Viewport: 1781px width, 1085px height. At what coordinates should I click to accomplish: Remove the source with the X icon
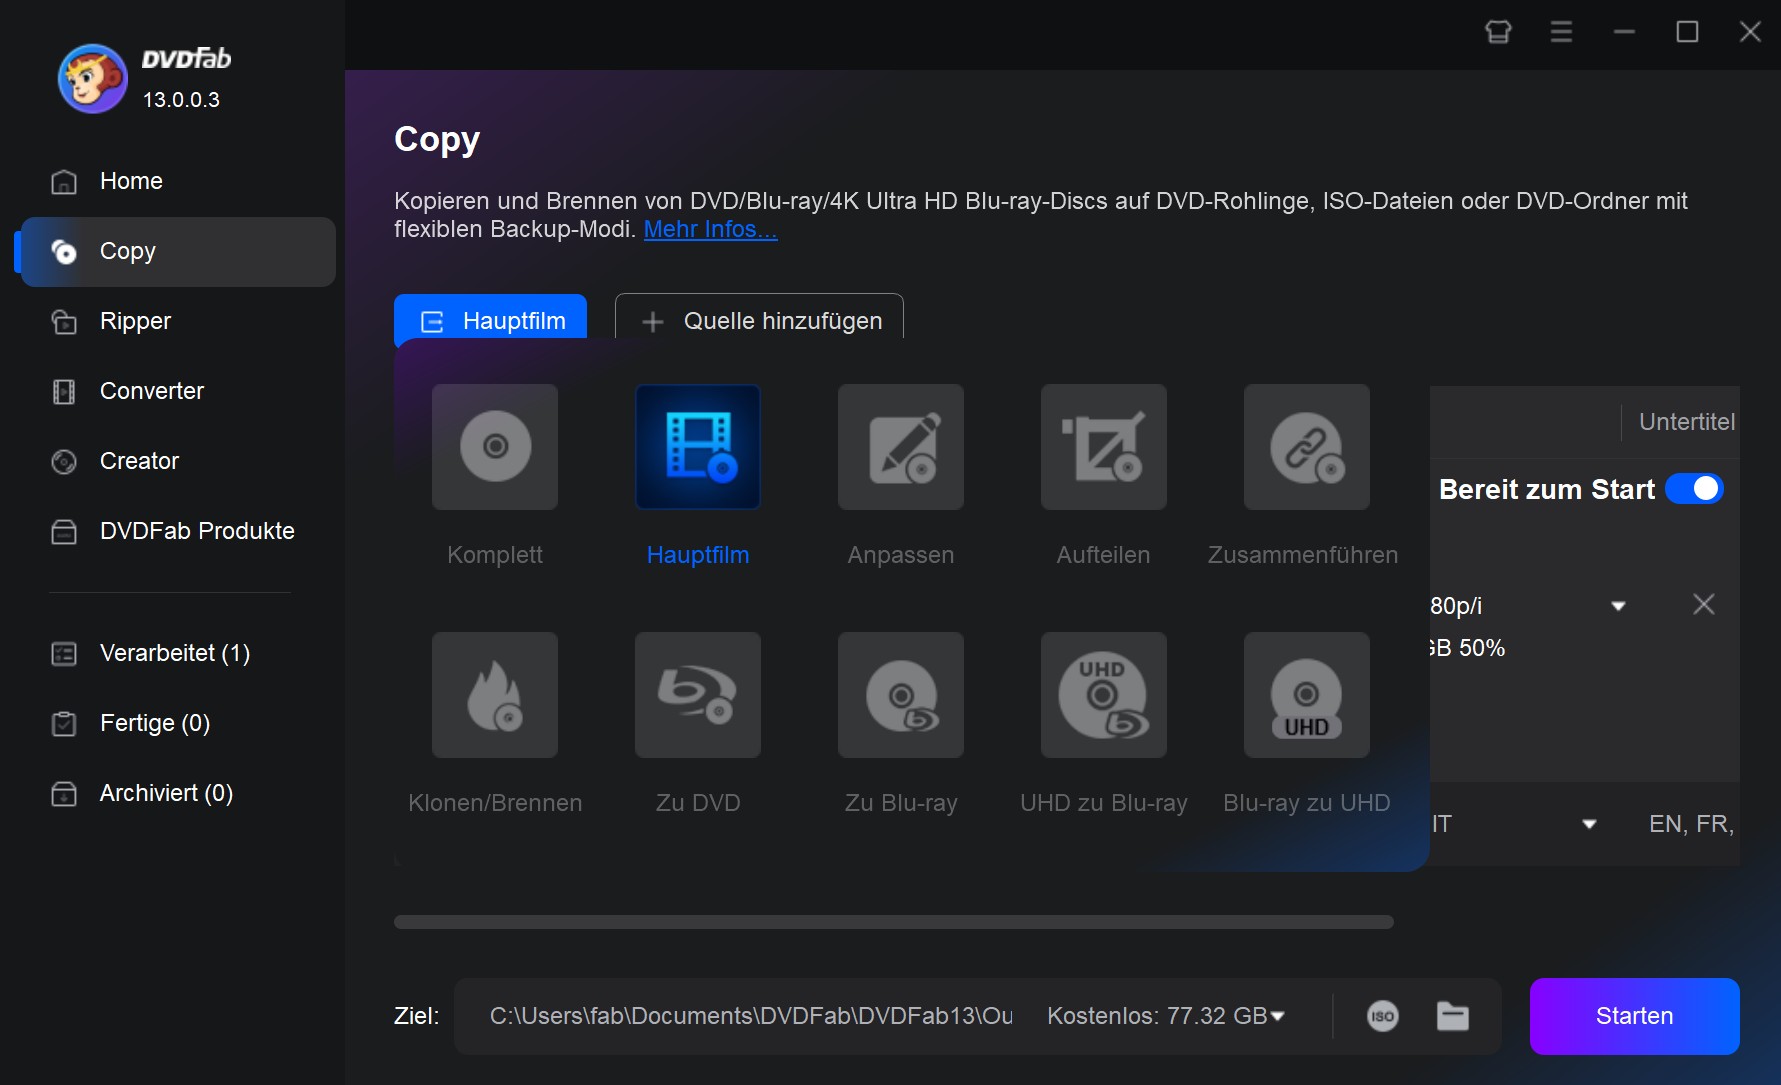[1704, 604]
